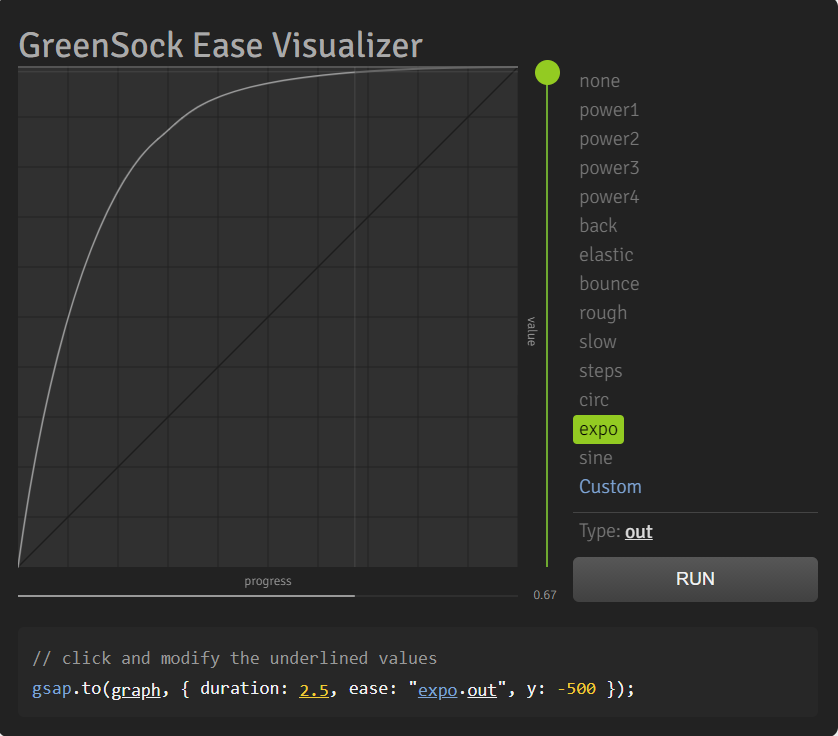
Task: Pick the circ ease
Action: [594, 400]
